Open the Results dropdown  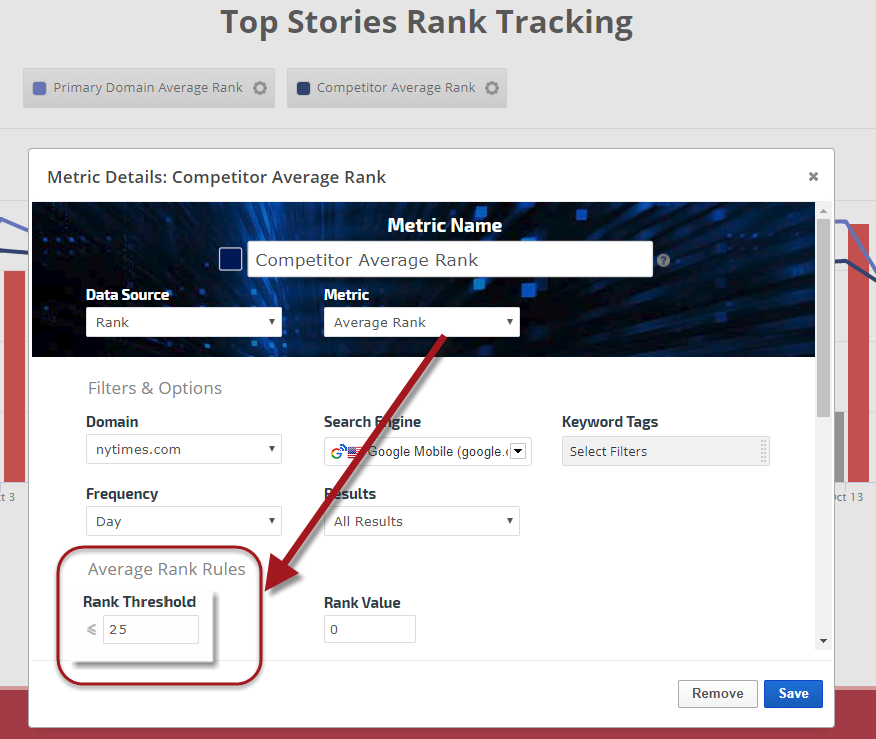tap(421, 521)
